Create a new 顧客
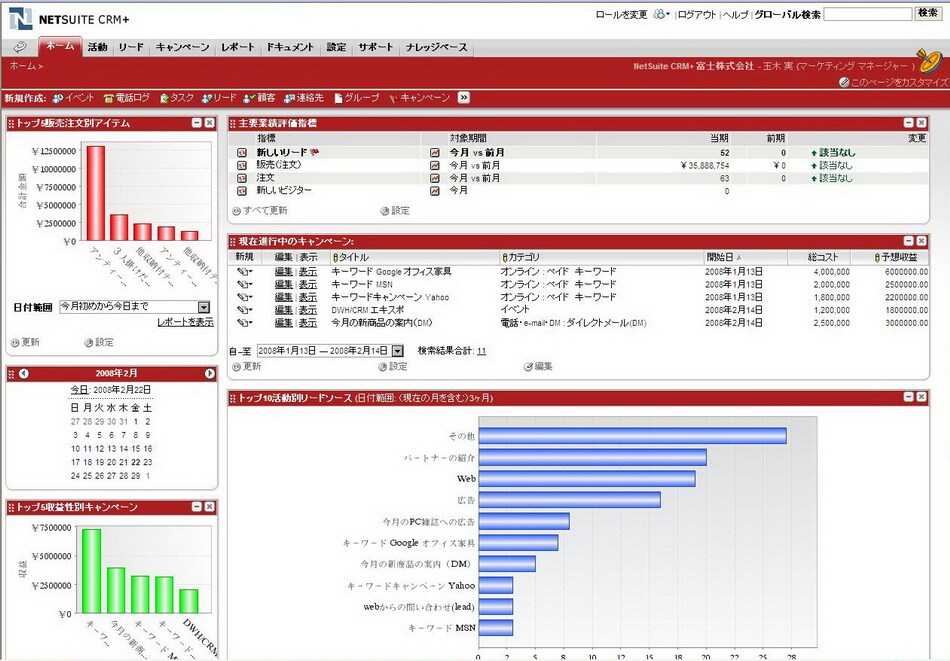This screenshot has height=661, width=950. [x=259, y=98]
